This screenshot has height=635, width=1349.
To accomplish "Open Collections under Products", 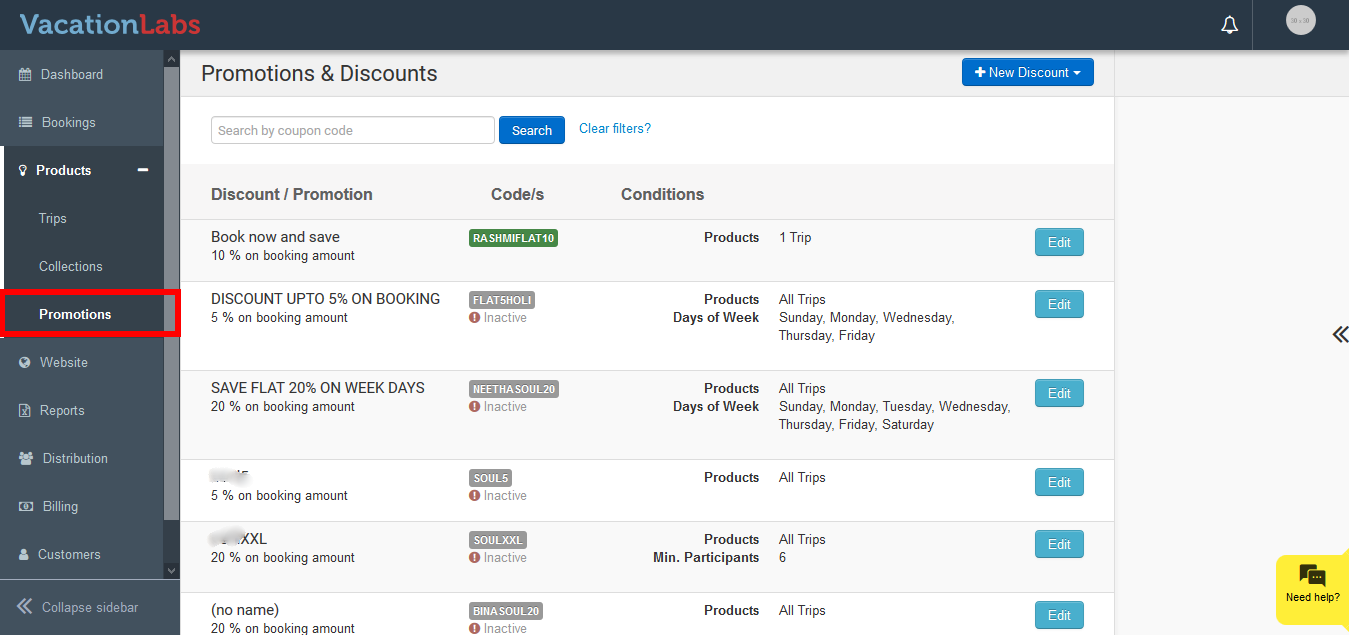I will pos(71,267).
